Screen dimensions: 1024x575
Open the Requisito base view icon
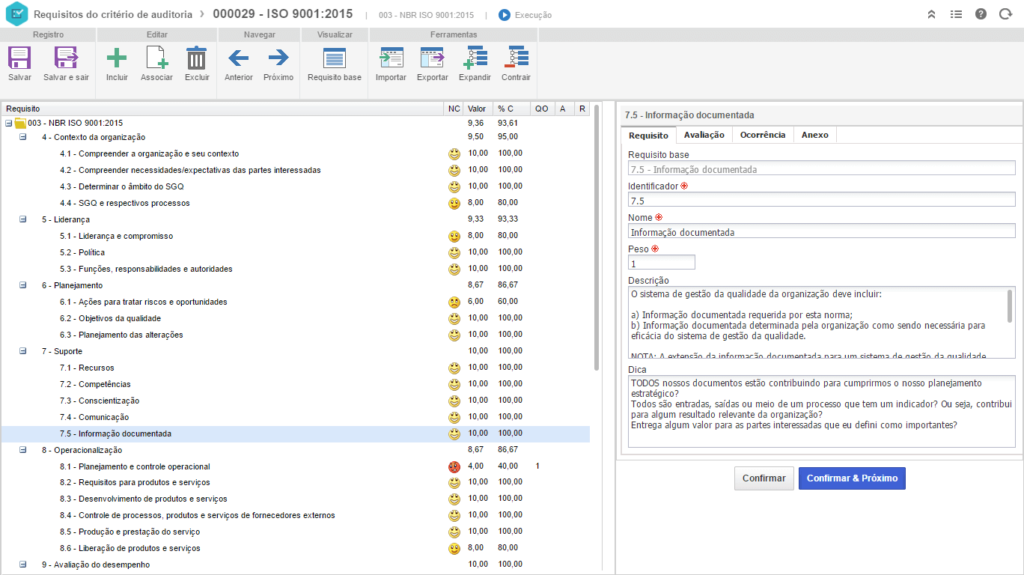(x=334, y=58)
